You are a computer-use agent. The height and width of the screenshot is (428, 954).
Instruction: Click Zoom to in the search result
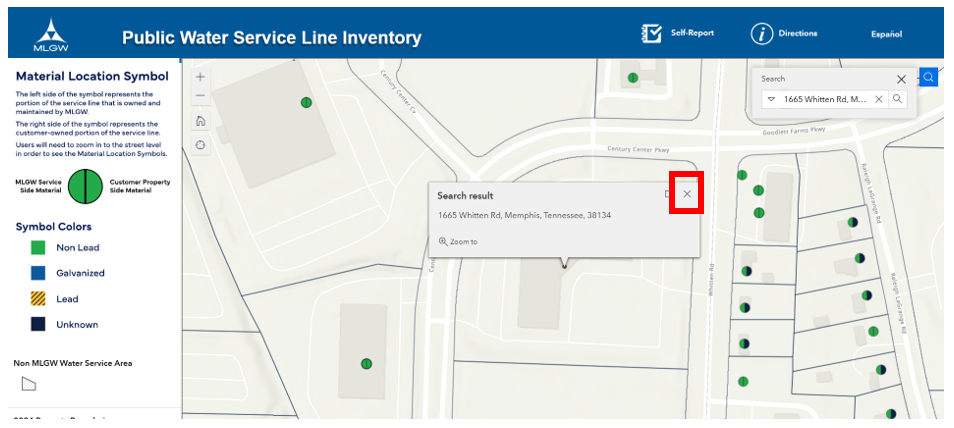coord(458,242)
